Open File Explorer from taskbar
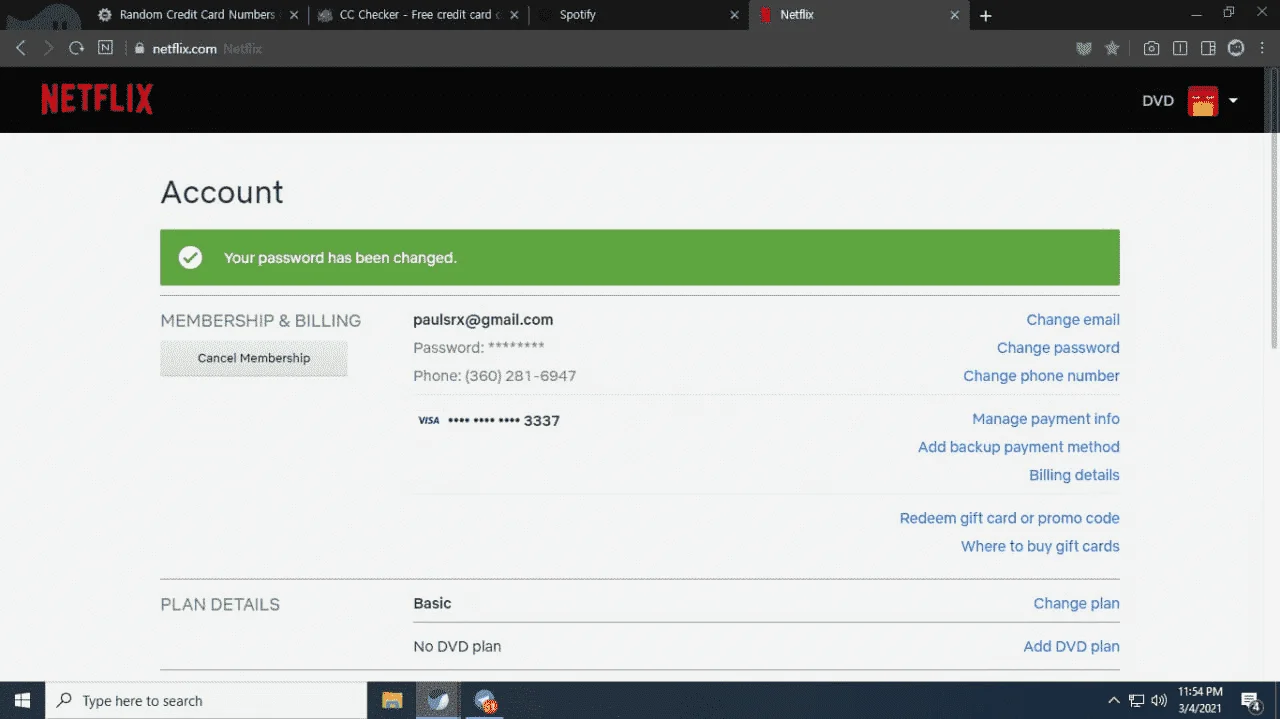 coord(392,701)
